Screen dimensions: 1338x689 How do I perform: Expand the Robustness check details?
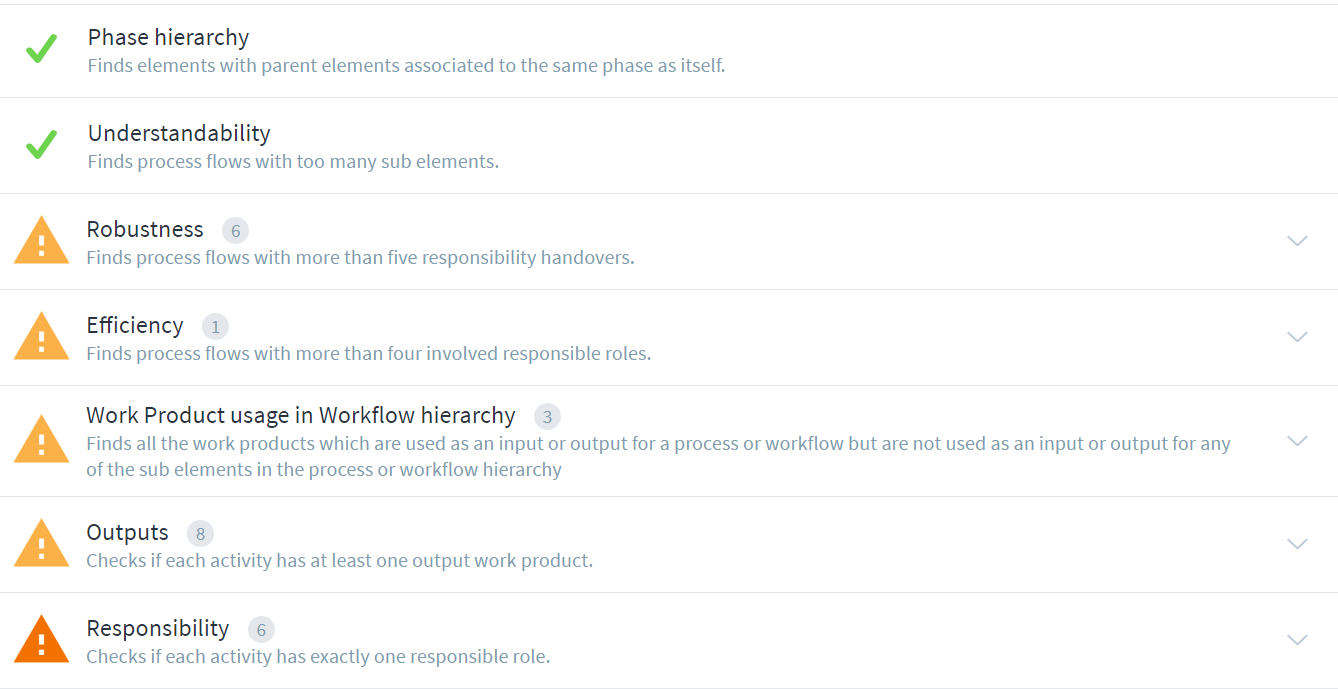(x=1297, y=241)
